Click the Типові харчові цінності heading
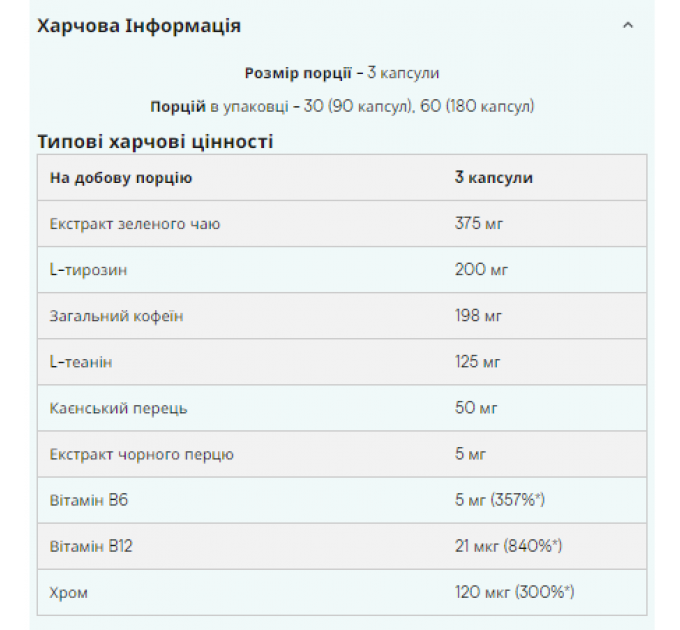This screenshot has width=680, height=630. (155, 141)
